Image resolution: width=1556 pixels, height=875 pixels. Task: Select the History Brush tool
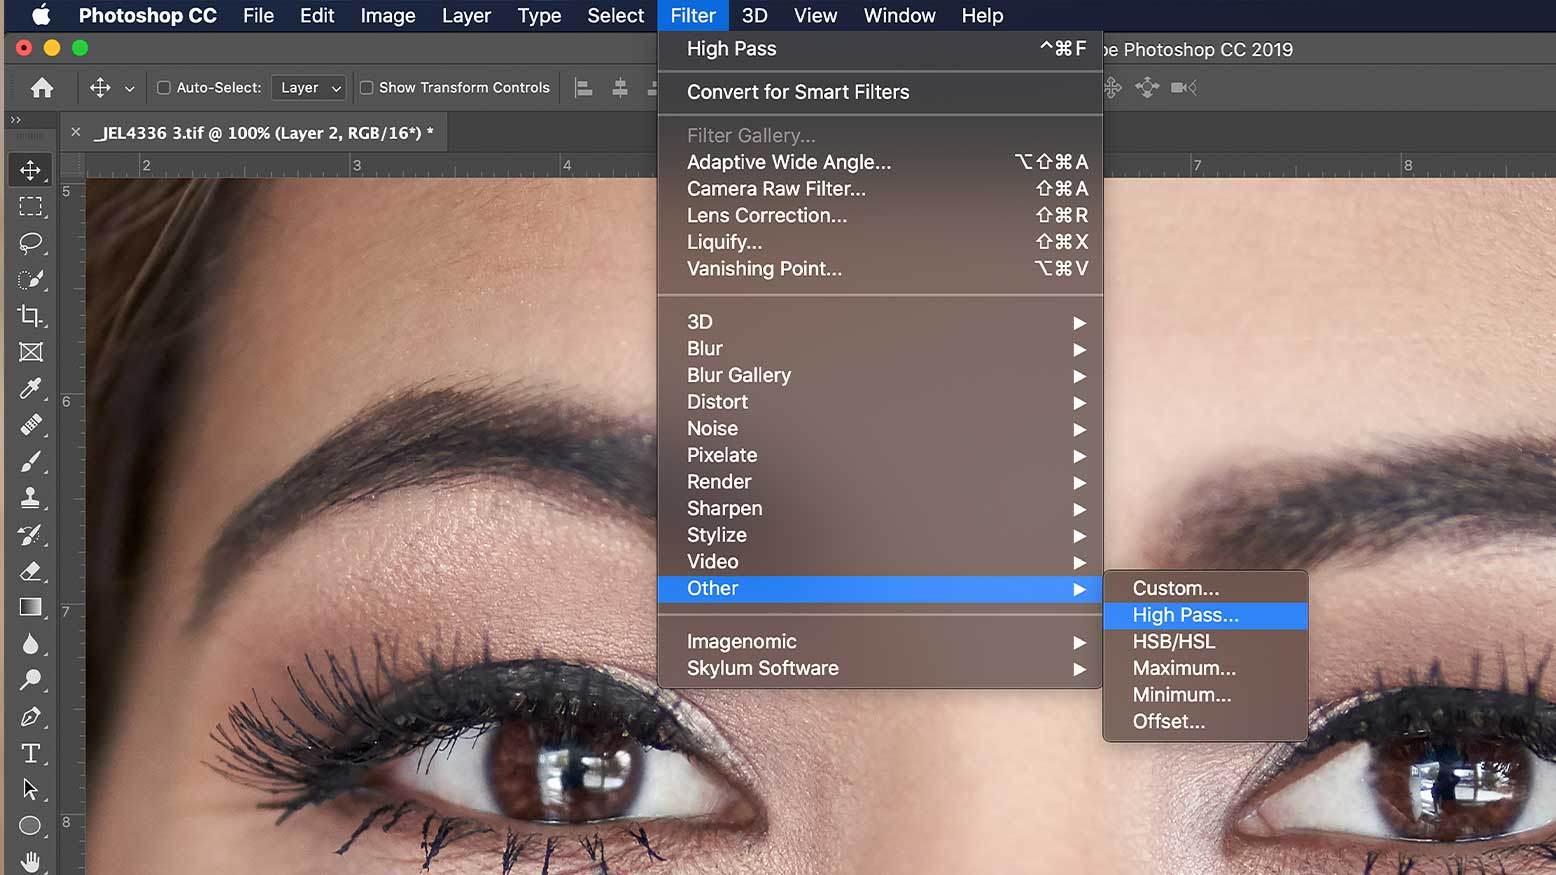click(x=30, y=534)
